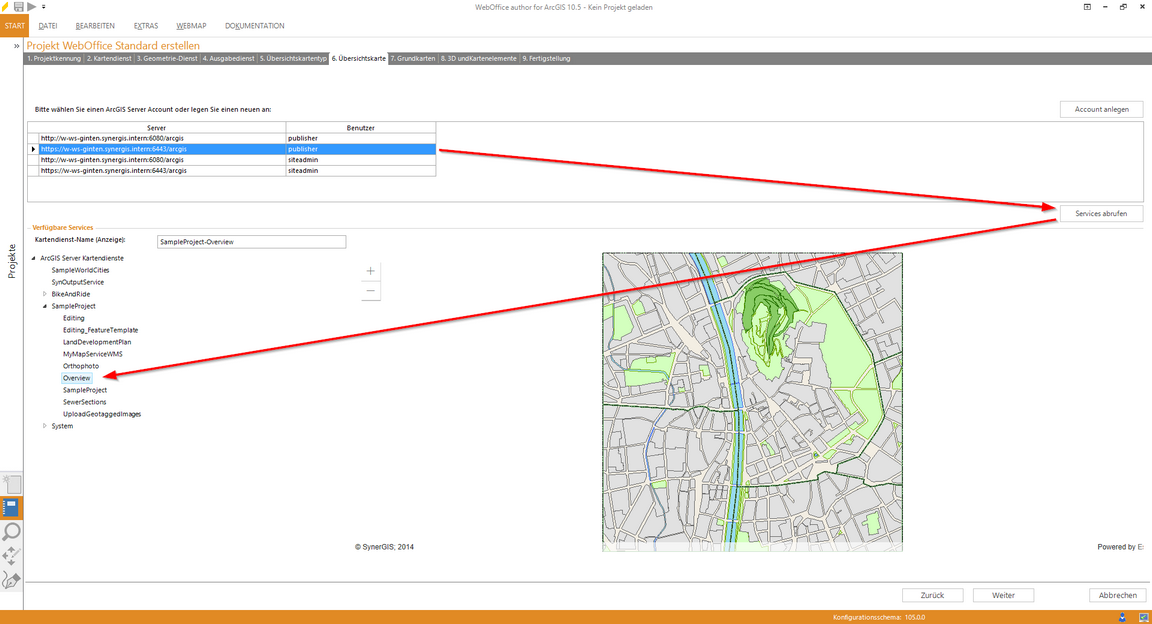Zoom out the map preview with minus button
Image resolution: width=1152 pixels, height=624 pixels.
point(370,291)
